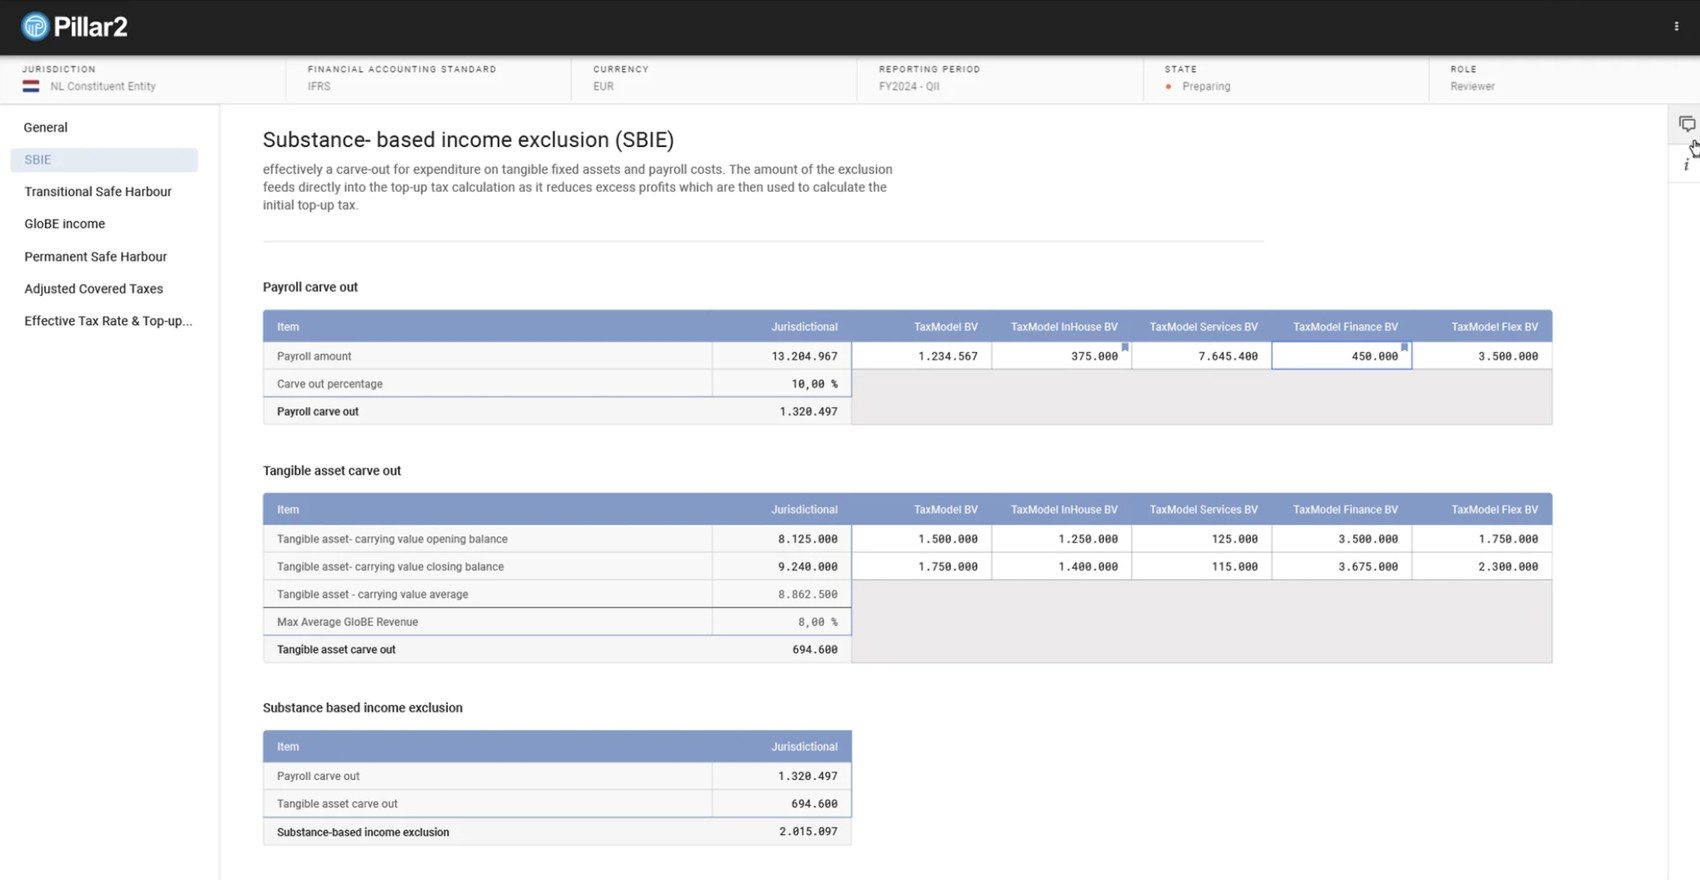Click the Tangible asset carve out section heading
The height and width of the screenshot is (880, 1700).
coord(332,471)
